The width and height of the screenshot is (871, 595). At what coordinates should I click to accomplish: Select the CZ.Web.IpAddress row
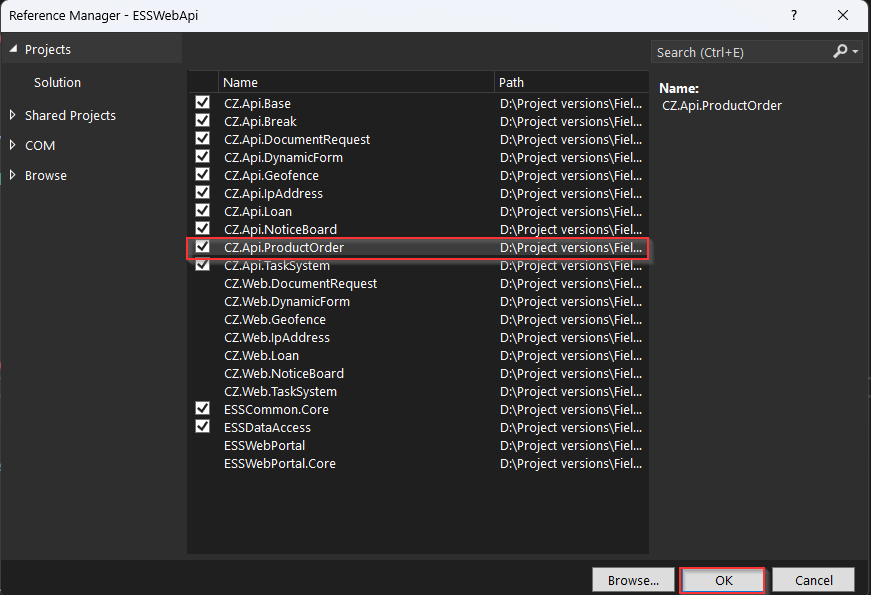point(418,337)
